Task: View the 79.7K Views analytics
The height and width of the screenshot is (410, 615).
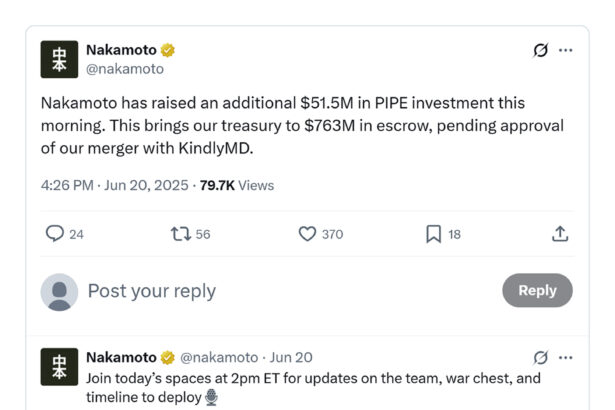Action: tap(237, 185)
